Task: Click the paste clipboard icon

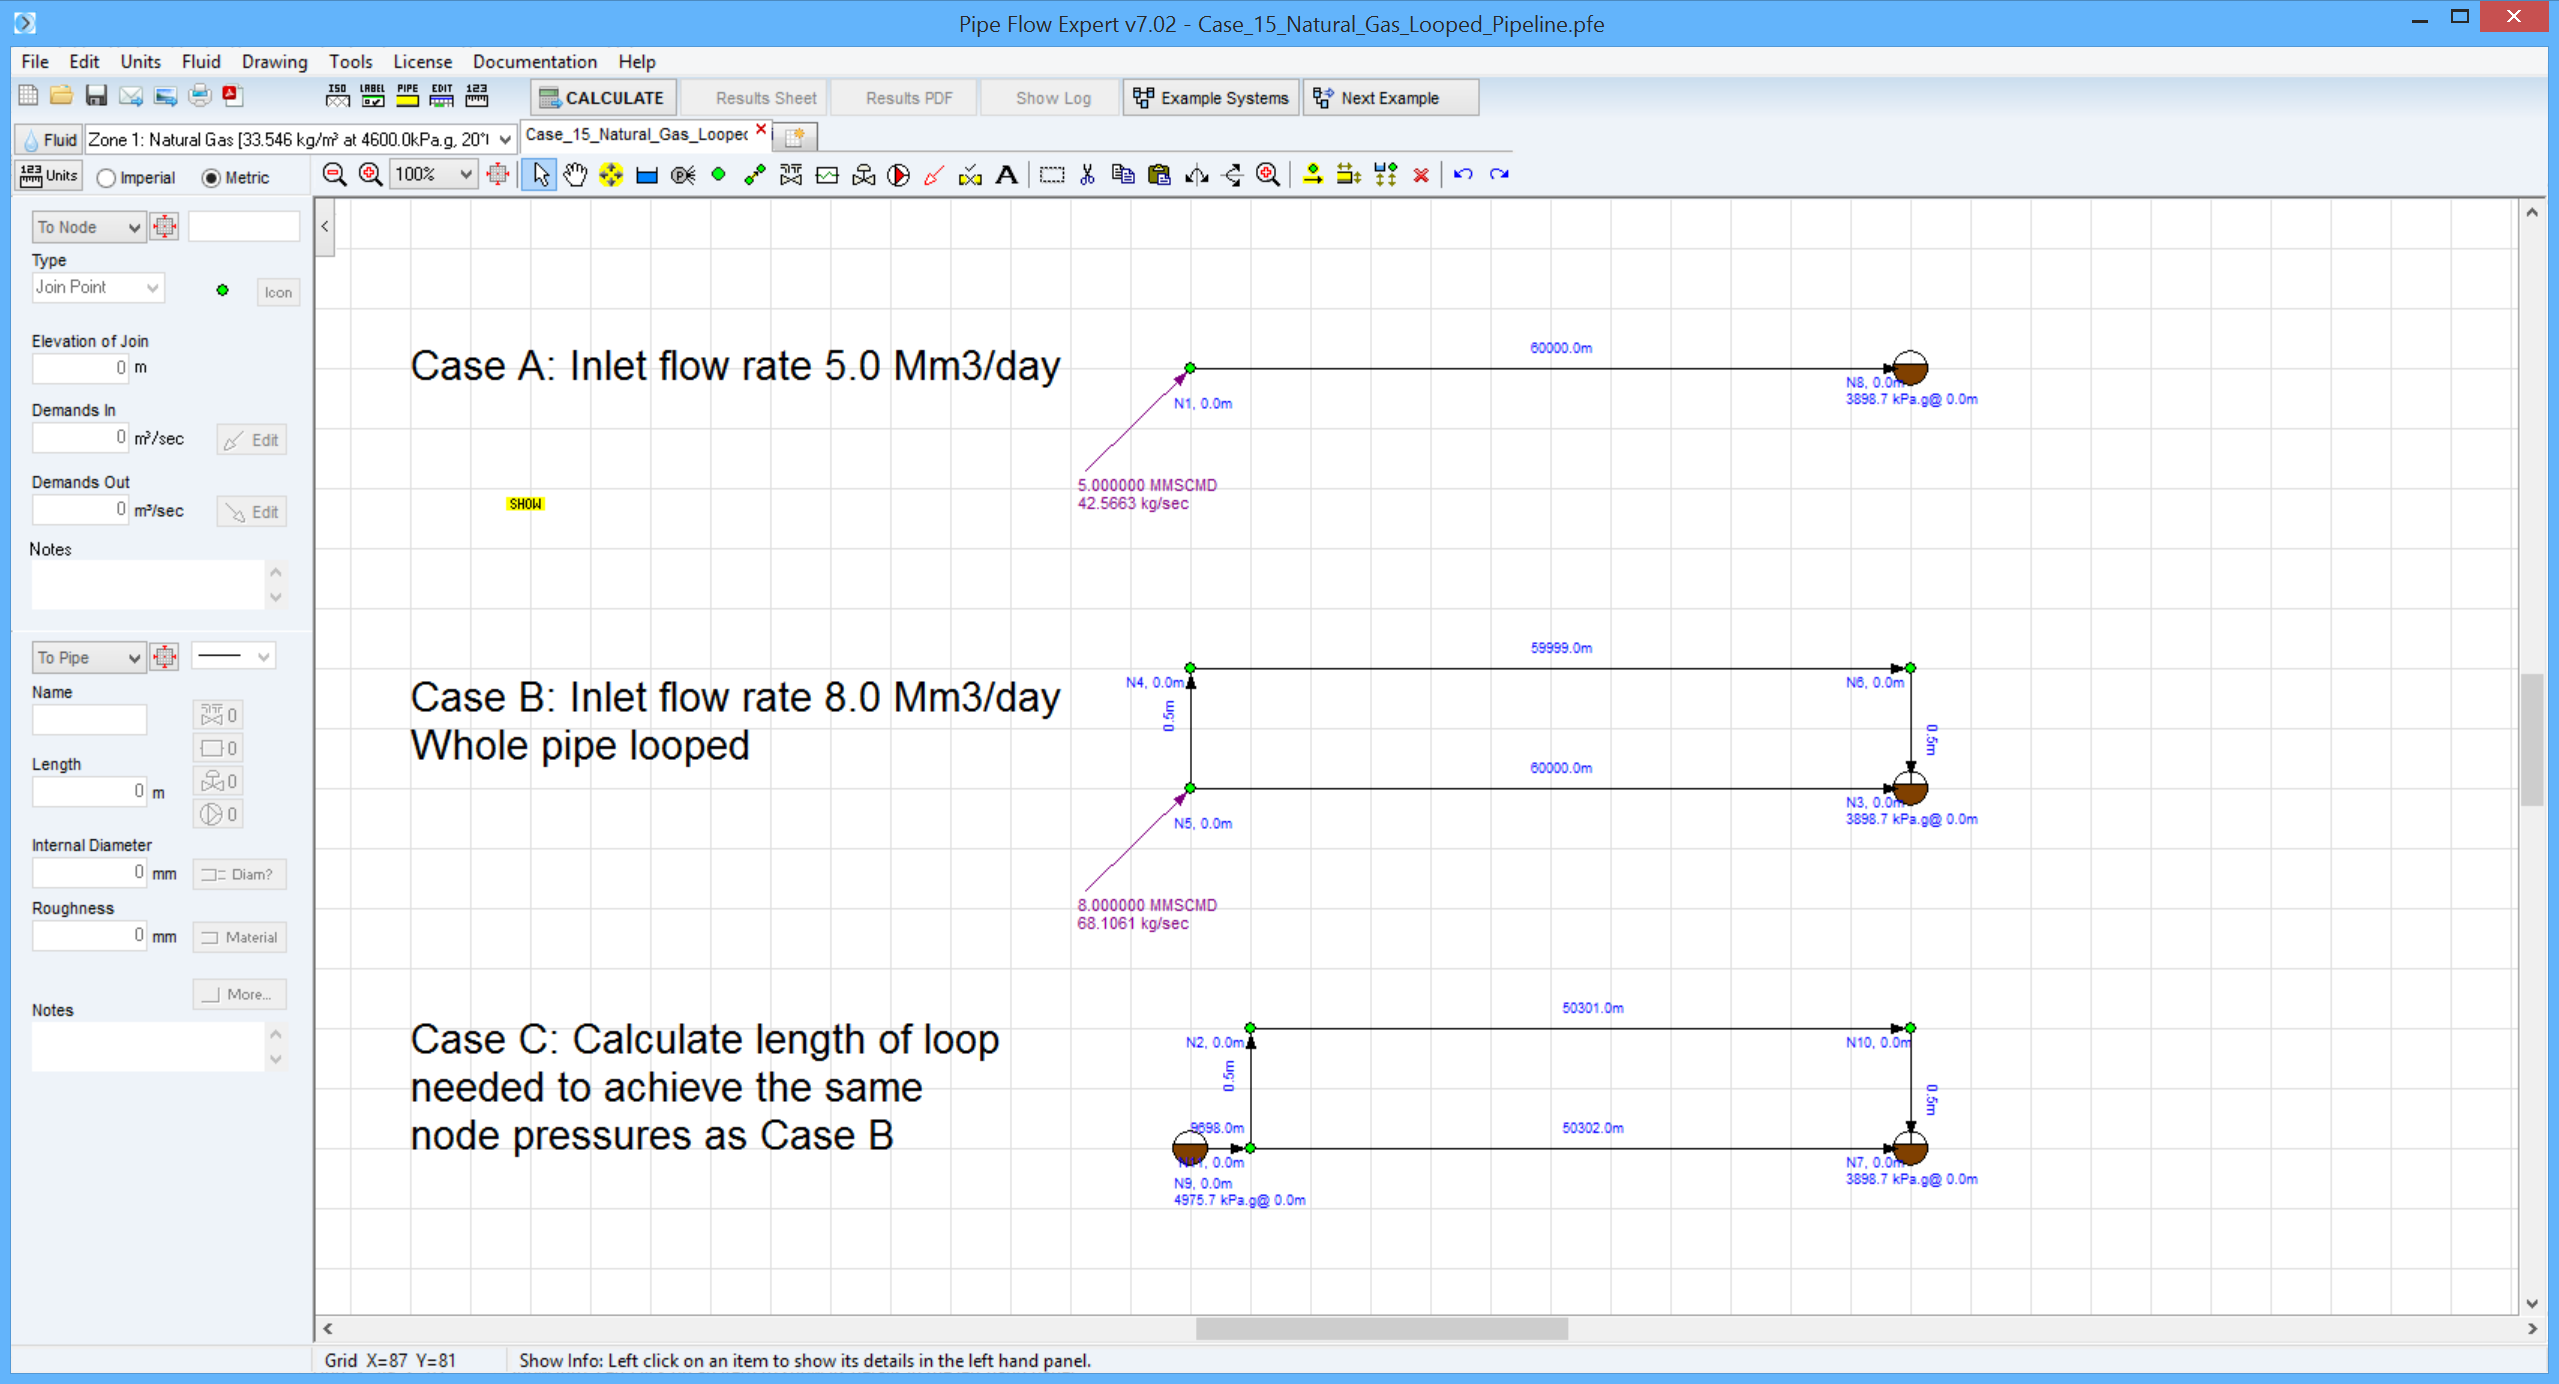Action: [x=1159, y=175]
